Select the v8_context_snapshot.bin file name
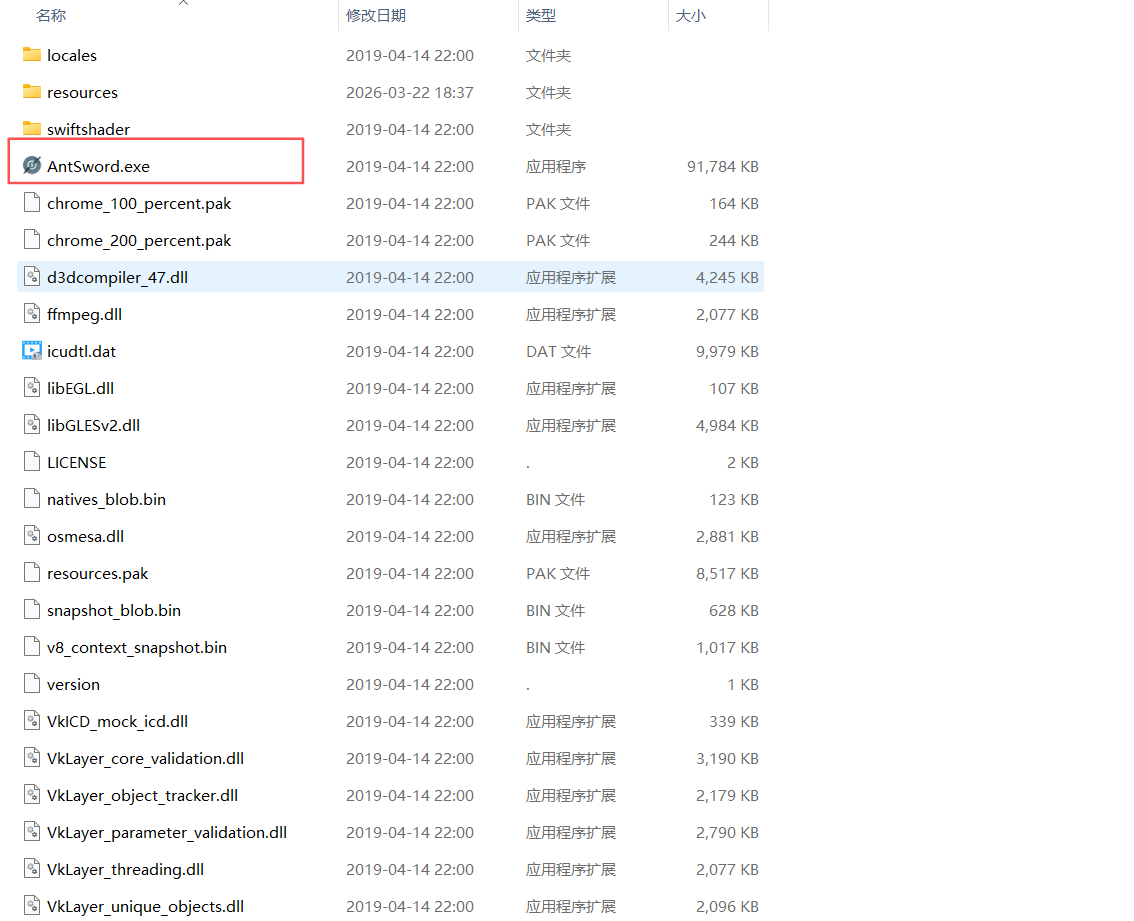Image resolution: width=1134 pixels, height=921 pixels. point(137,648)
